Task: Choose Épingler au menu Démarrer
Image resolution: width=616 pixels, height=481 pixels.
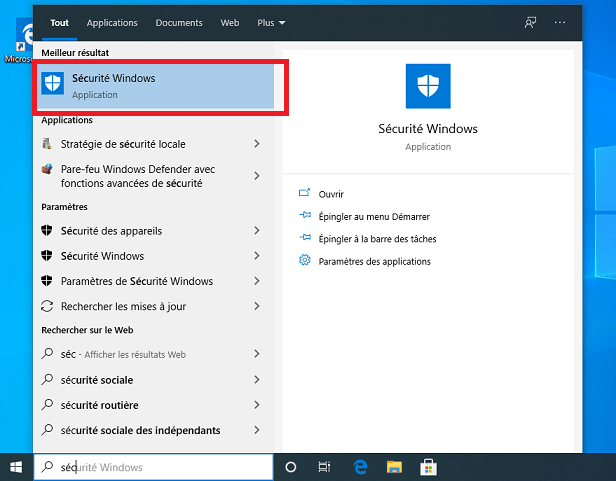Action: [x=373, y=216]
